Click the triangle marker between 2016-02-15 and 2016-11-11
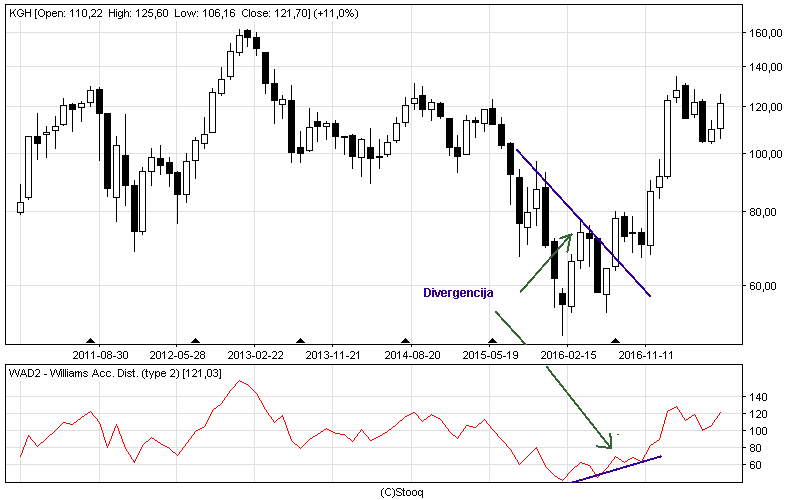The height and width of the screenshot is (500, 800). point(615,341)
